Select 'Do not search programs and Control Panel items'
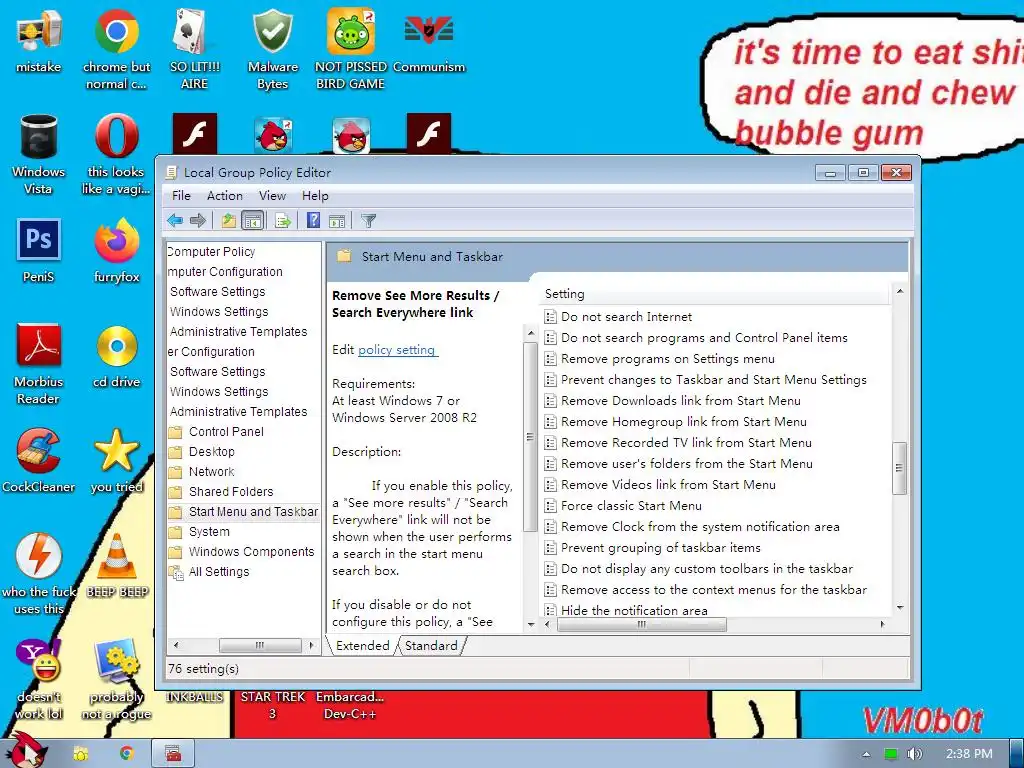This screenshot has width=1024, height=768. pos(704,338)
